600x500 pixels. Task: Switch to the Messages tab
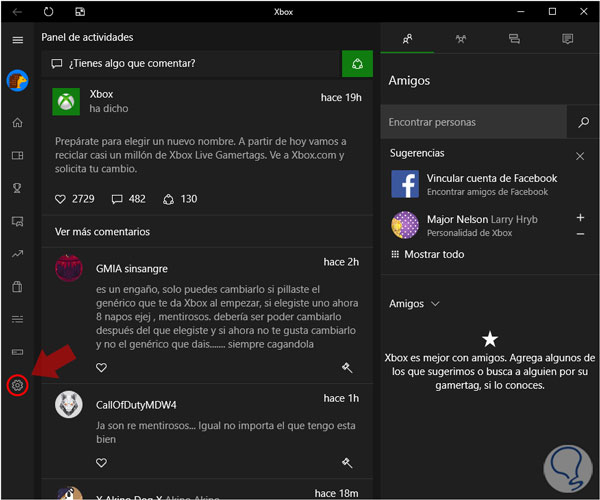(x=514, y=39)
